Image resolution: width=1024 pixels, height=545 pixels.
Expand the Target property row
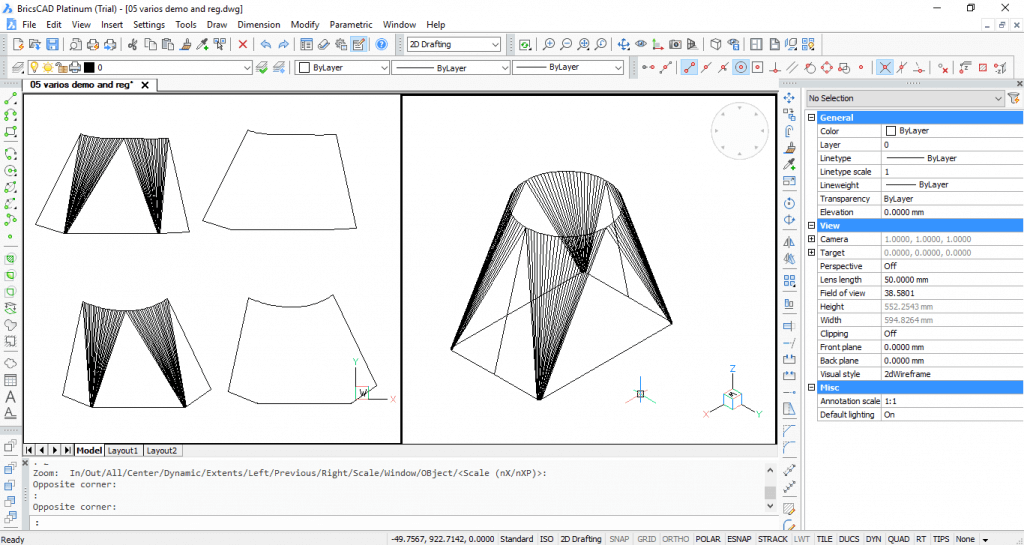coord(812,253)
